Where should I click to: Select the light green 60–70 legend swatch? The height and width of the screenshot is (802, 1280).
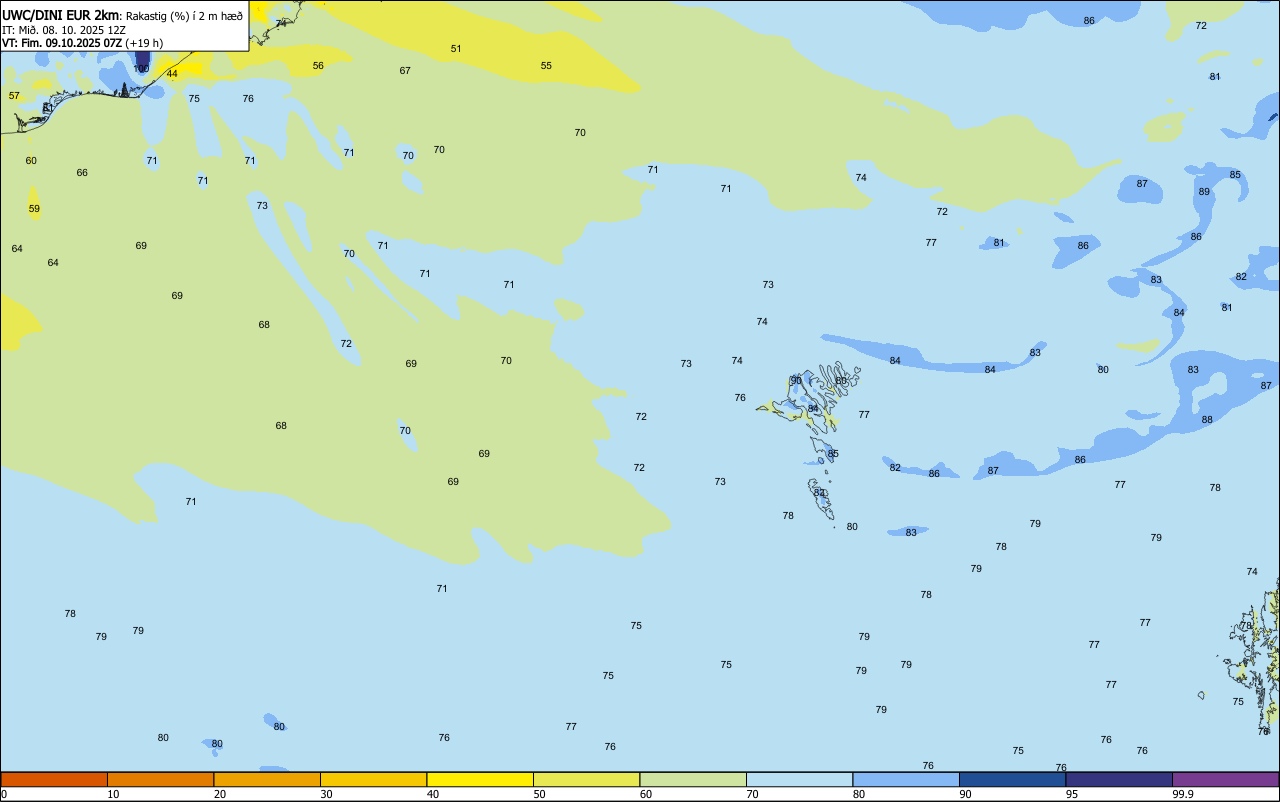coord(693,779)
